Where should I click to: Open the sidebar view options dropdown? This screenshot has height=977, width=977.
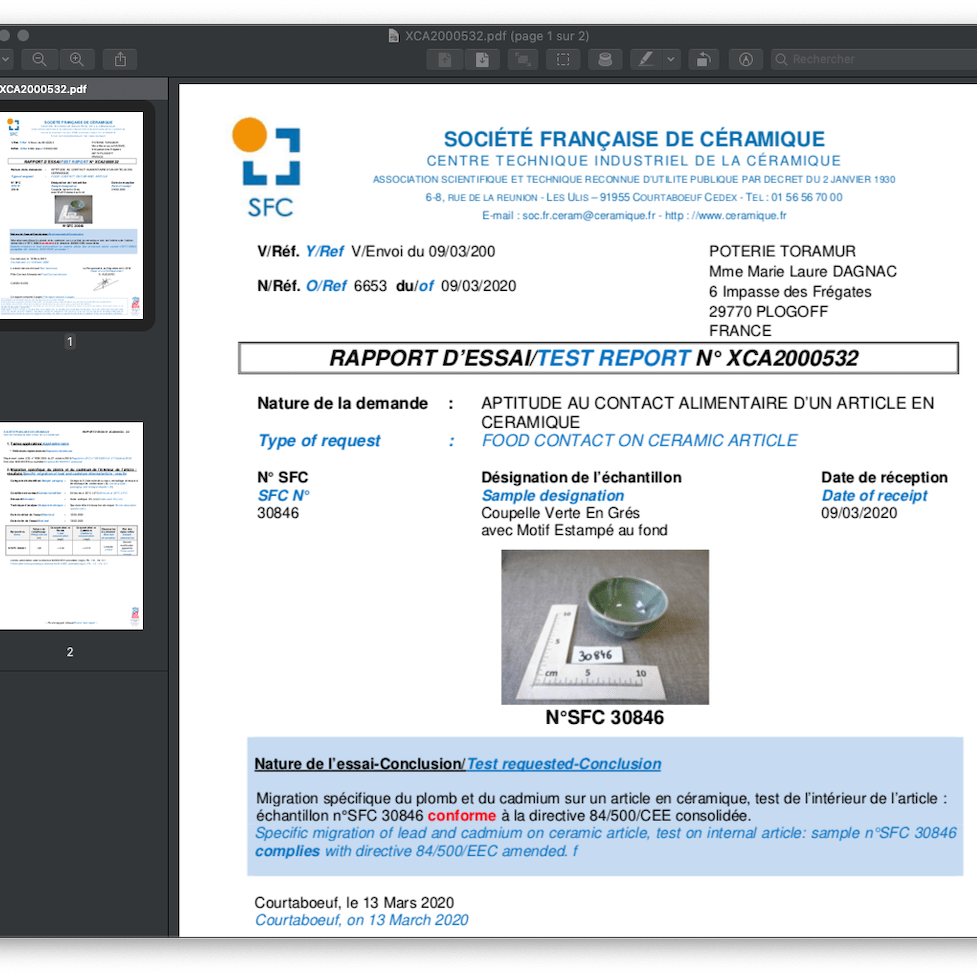coord(5,59)
